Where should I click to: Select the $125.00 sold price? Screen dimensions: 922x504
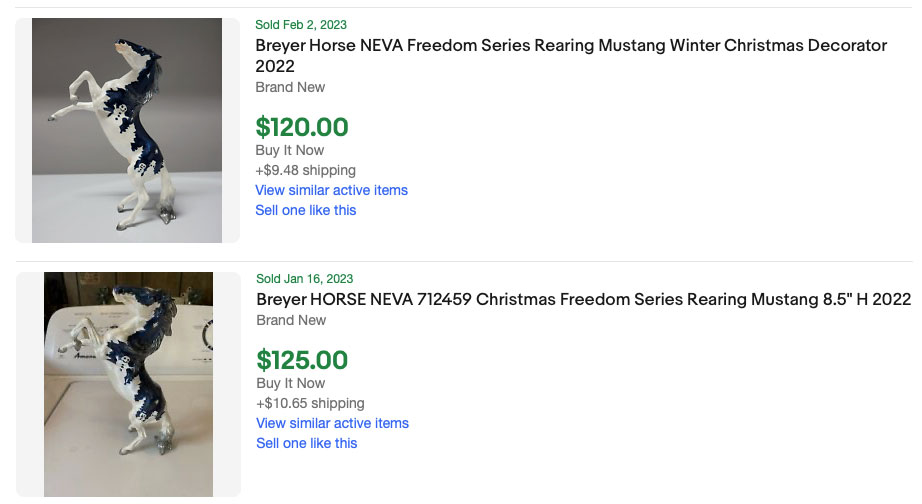click(x=302, y=360)
